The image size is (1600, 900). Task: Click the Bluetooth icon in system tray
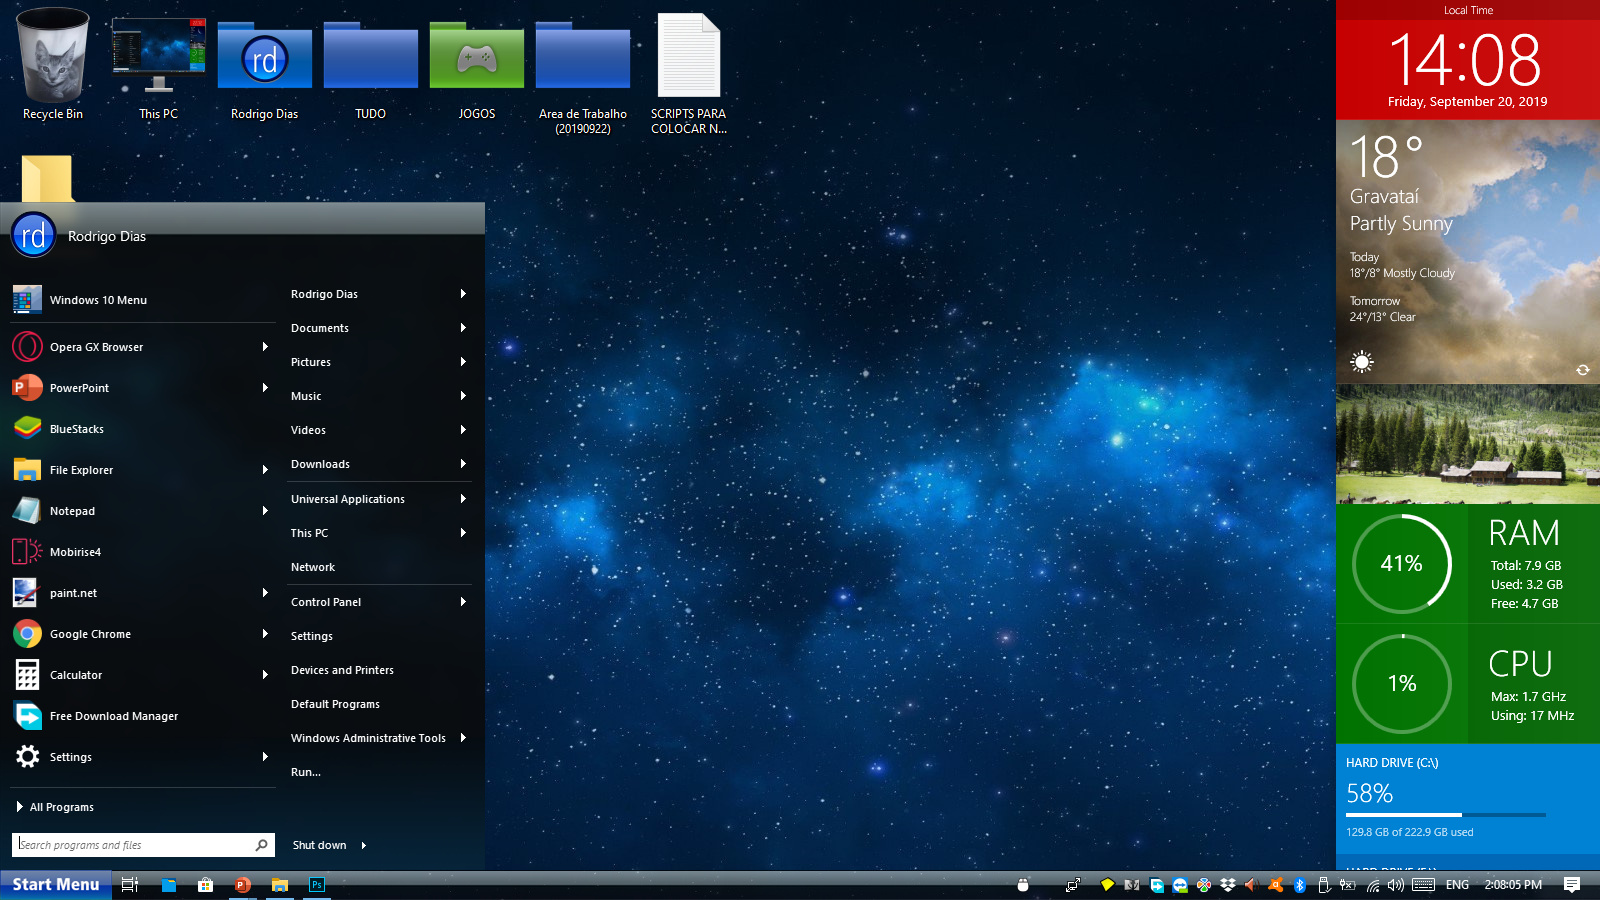point(1300,885)
